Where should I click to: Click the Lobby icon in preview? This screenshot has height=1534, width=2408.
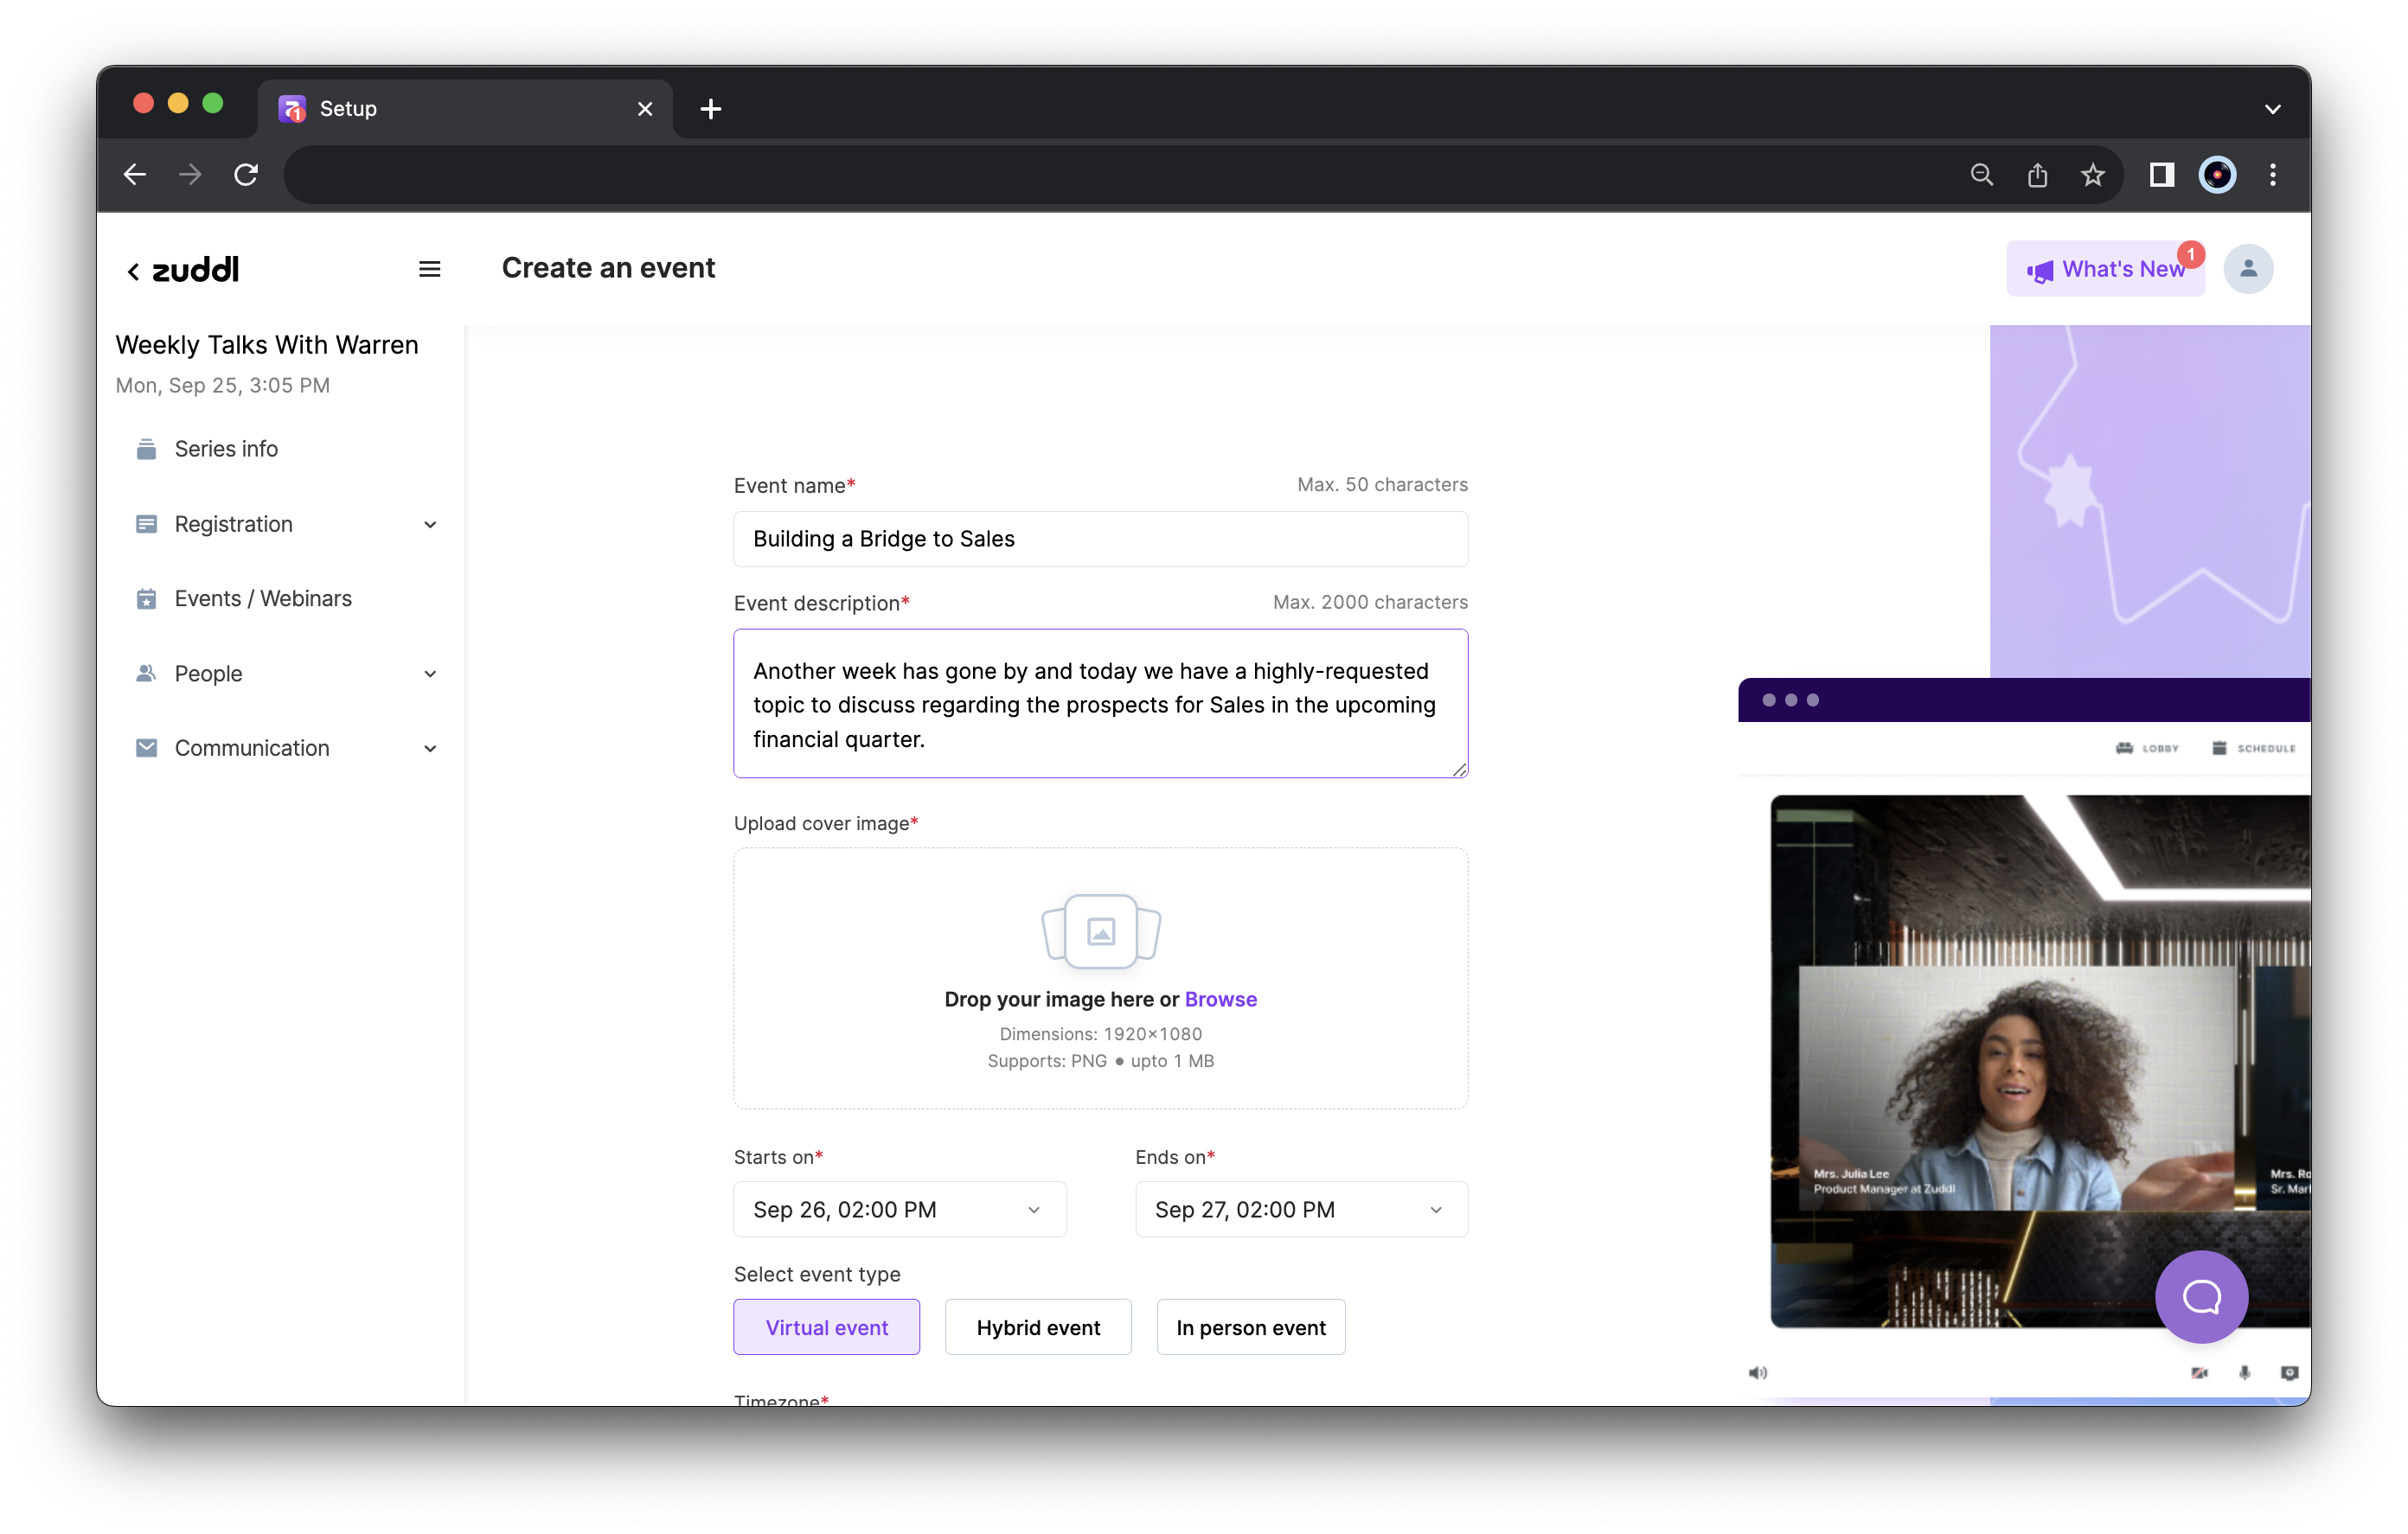pos(2124,748)
